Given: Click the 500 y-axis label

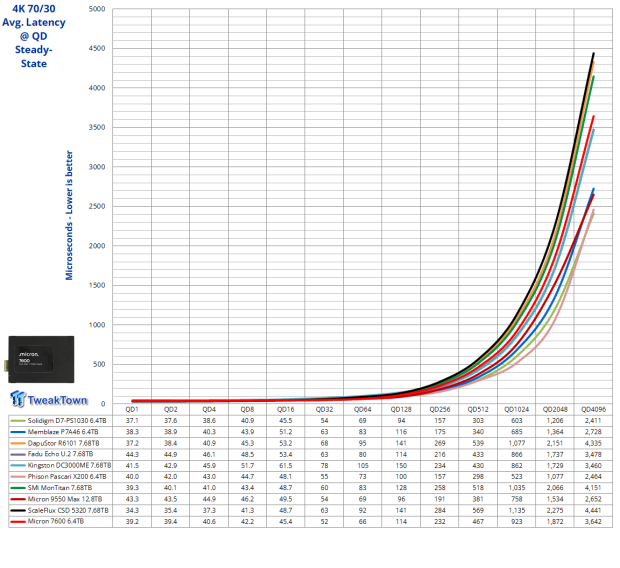Looking at the screenshot, I should coord(99,364).
